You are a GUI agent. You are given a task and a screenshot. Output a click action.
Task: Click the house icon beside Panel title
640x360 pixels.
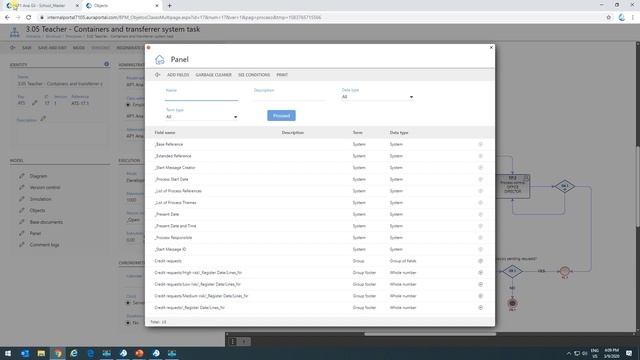coord(160,60)
